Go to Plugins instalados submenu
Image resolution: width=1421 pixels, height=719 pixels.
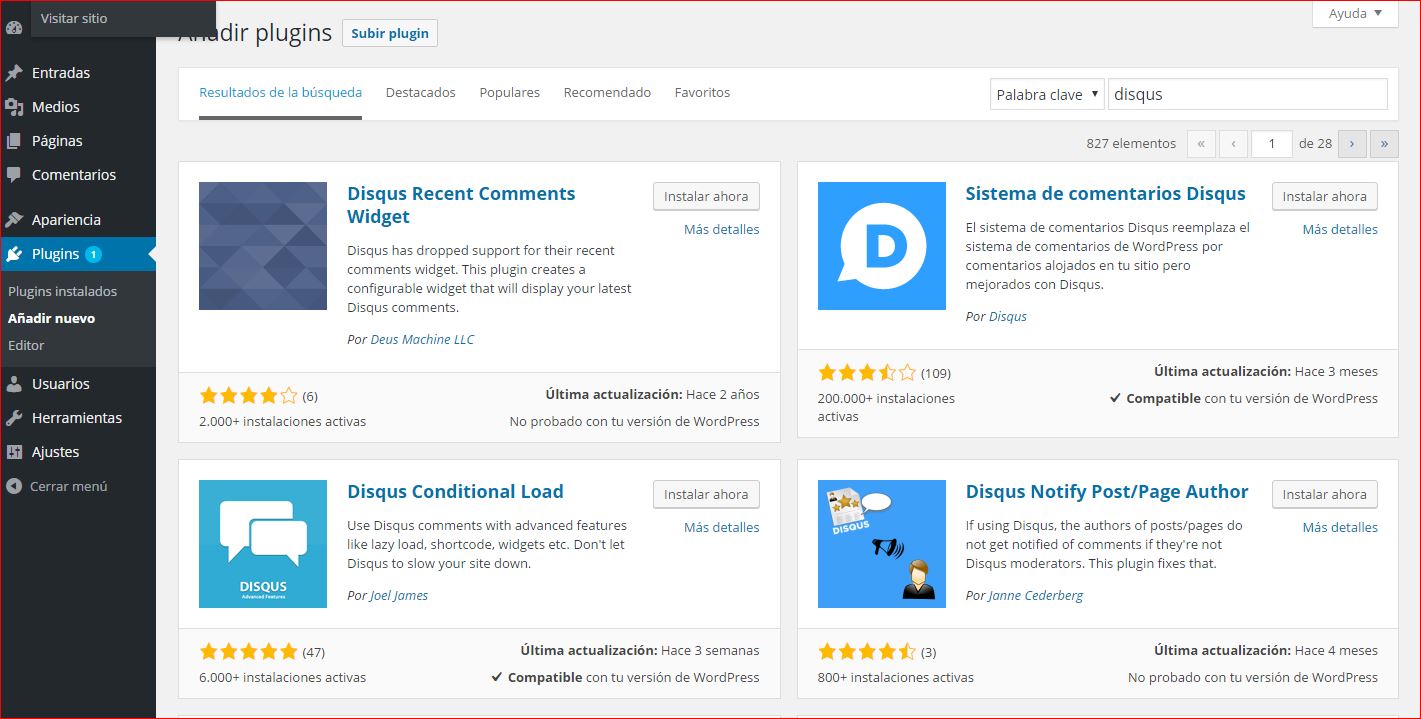(x=62, y=291)
